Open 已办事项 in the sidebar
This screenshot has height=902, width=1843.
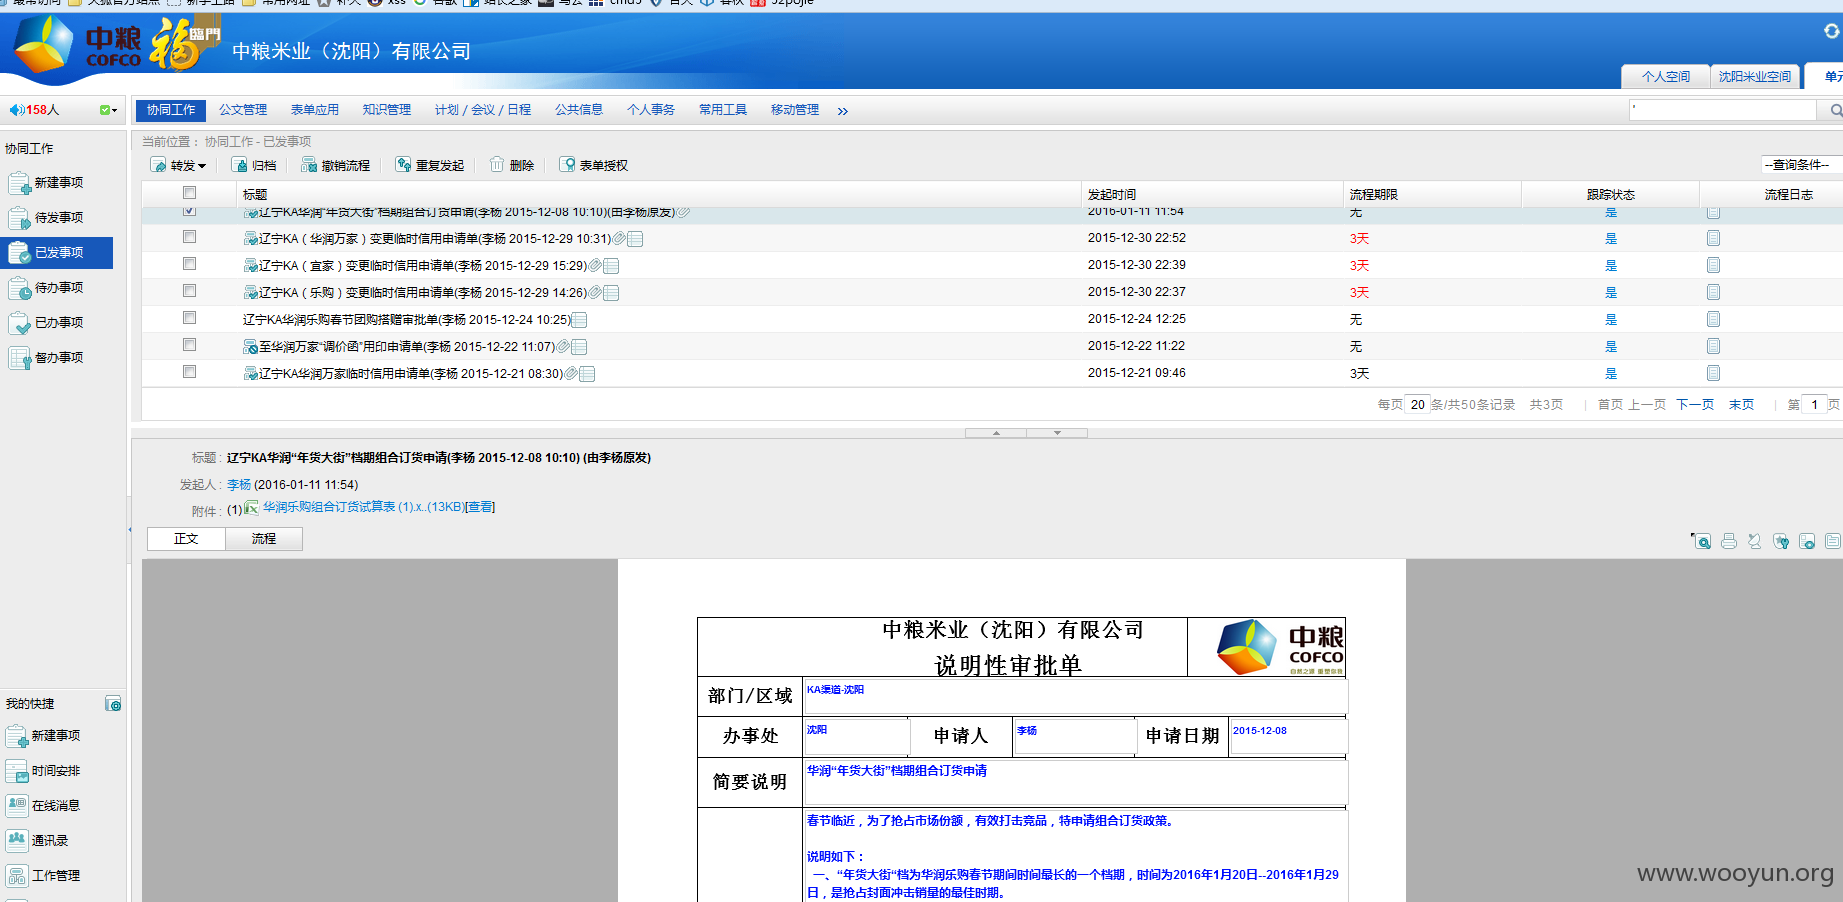pyautogui.click(x=46, y=323)
